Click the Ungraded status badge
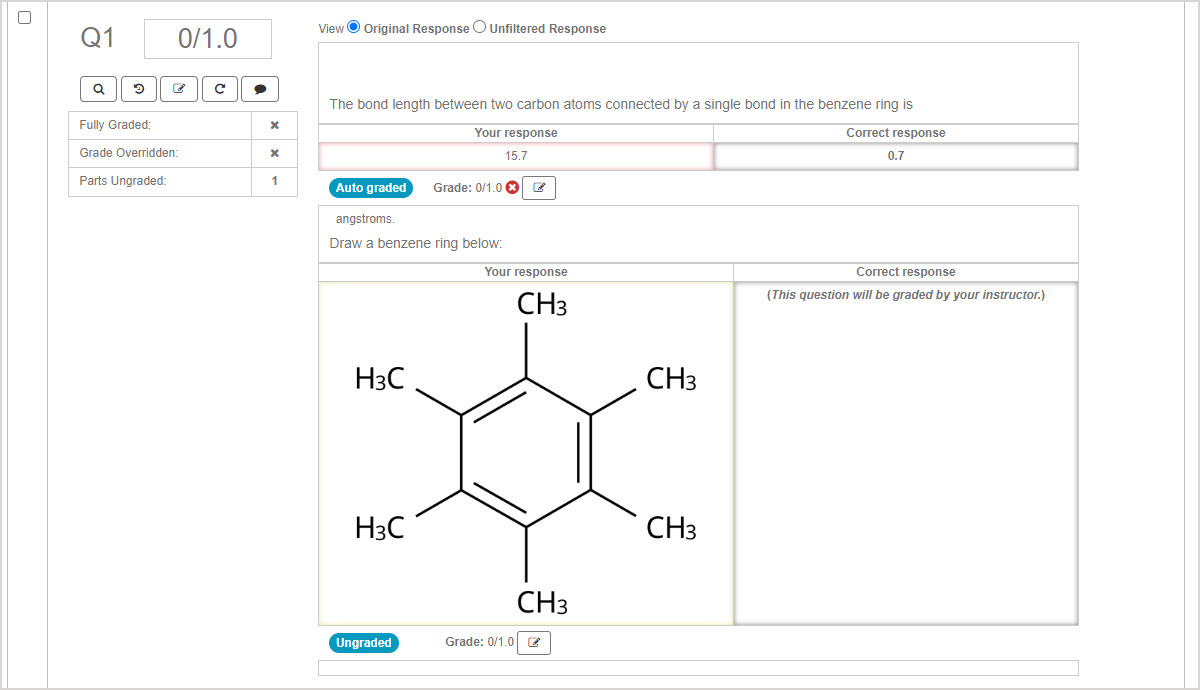1200x690 pixels. pos(364,642)
